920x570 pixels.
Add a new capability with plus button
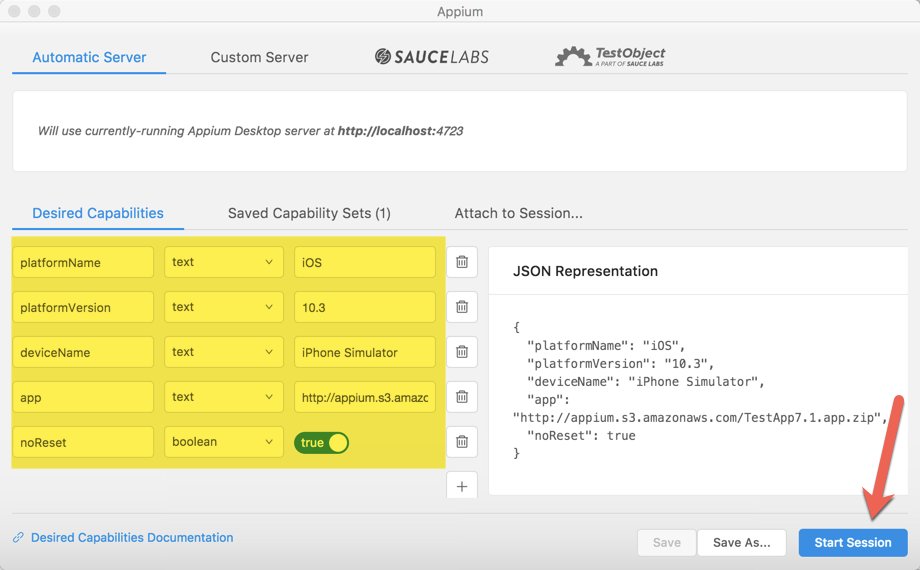tap(462, 486)
